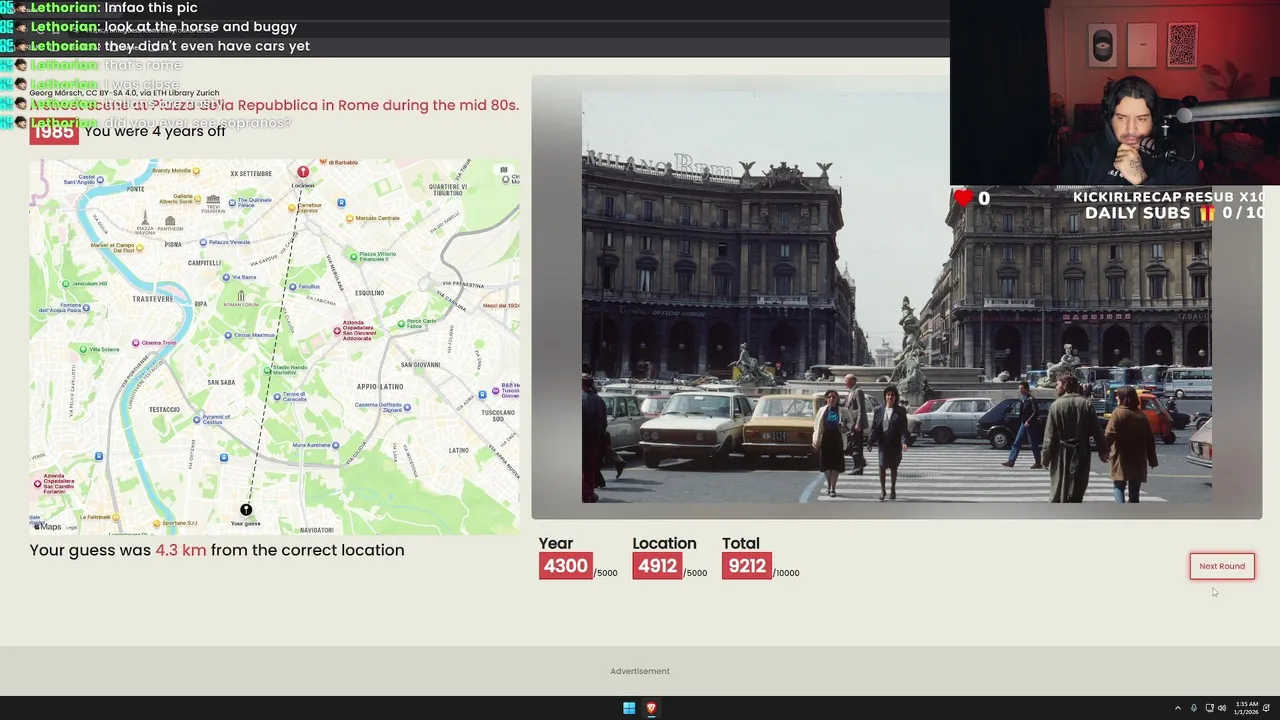Open the notification center icon
Viewport: 1280px width, 720px height.
1266,708
